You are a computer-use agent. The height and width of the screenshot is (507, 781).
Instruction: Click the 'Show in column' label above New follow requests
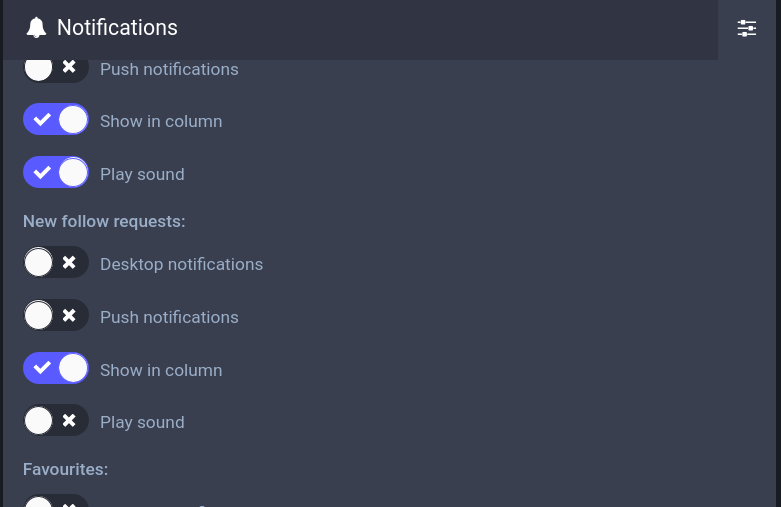click(x=161, y=121)
